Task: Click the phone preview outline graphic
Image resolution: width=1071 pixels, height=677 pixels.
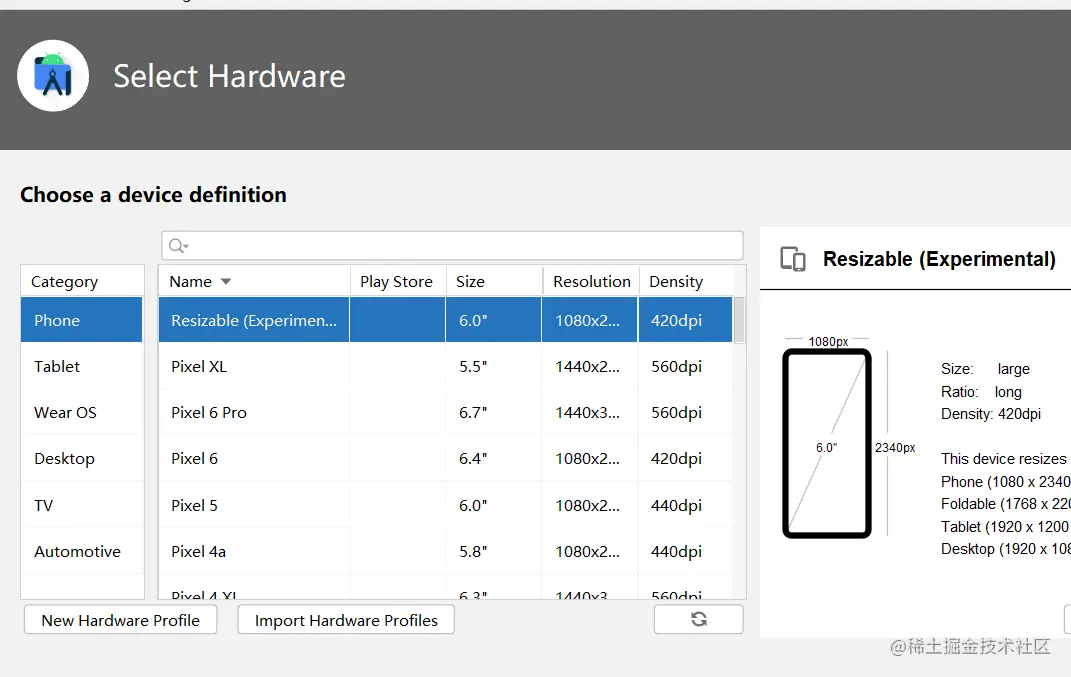Action: 826,443
